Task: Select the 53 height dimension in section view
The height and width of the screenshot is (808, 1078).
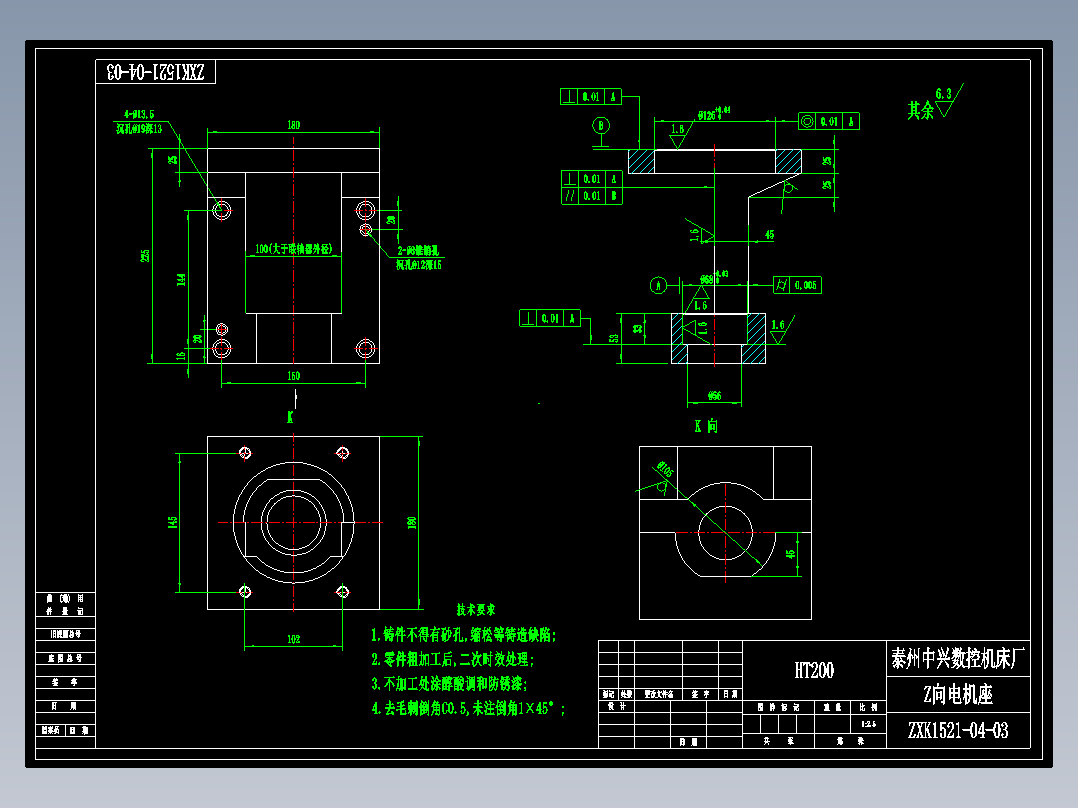Action: pos(613,338)
